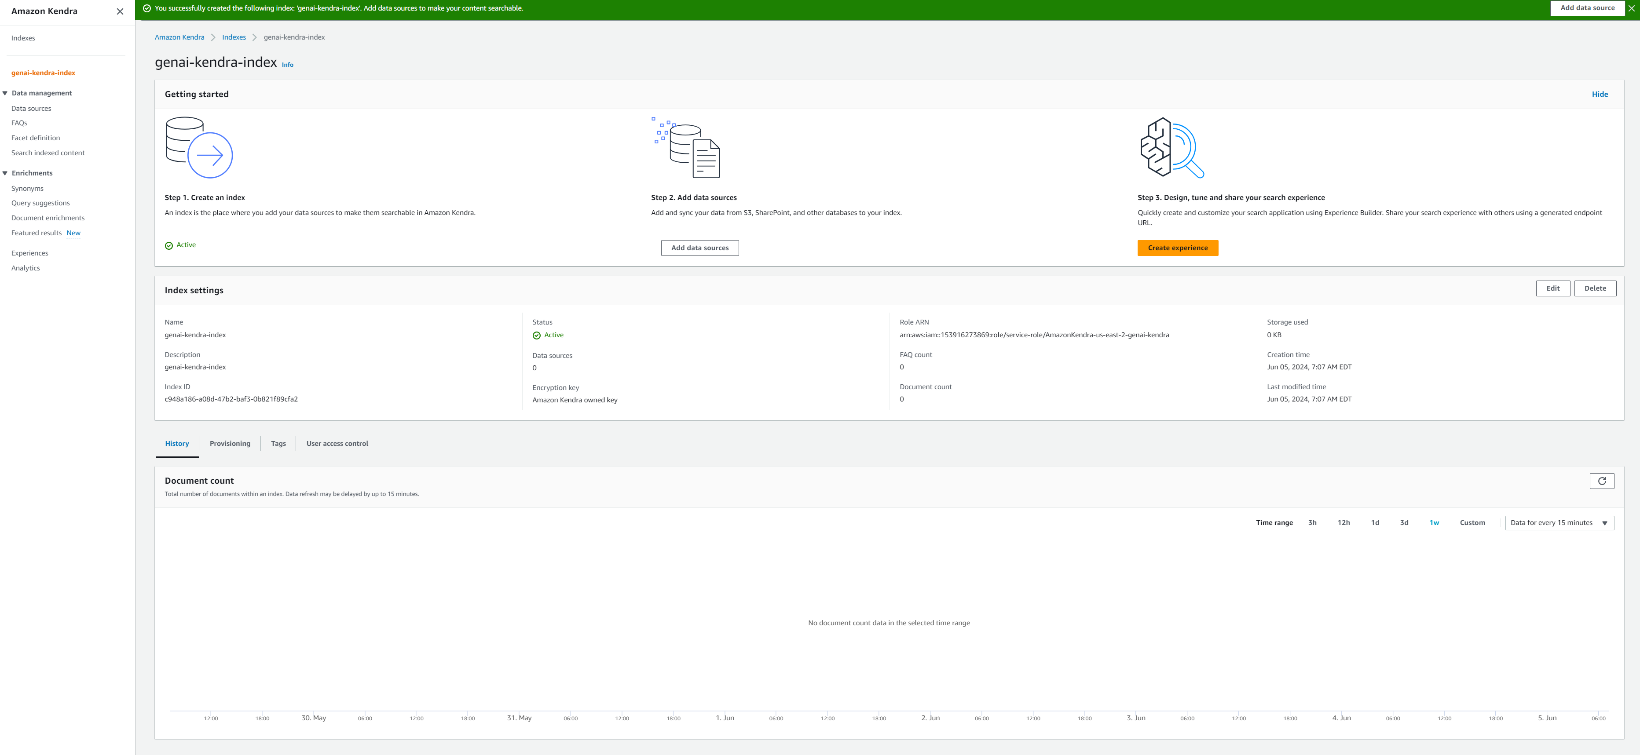Image resolution: width=1640 pixels, height=755 pixels.
Task: Open Indexes in the side navigation
Action: (x=23, y=38)
